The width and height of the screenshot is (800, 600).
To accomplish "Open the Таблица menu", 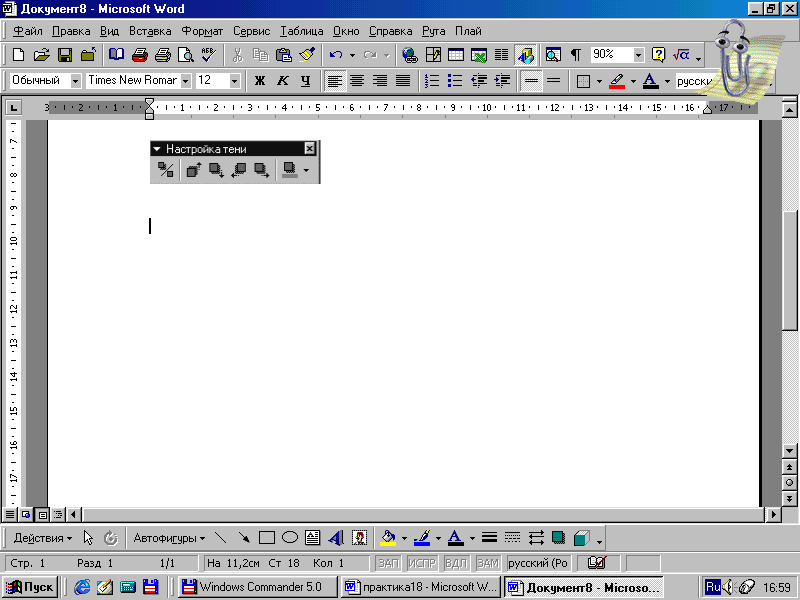I will [x=302, y=31].
